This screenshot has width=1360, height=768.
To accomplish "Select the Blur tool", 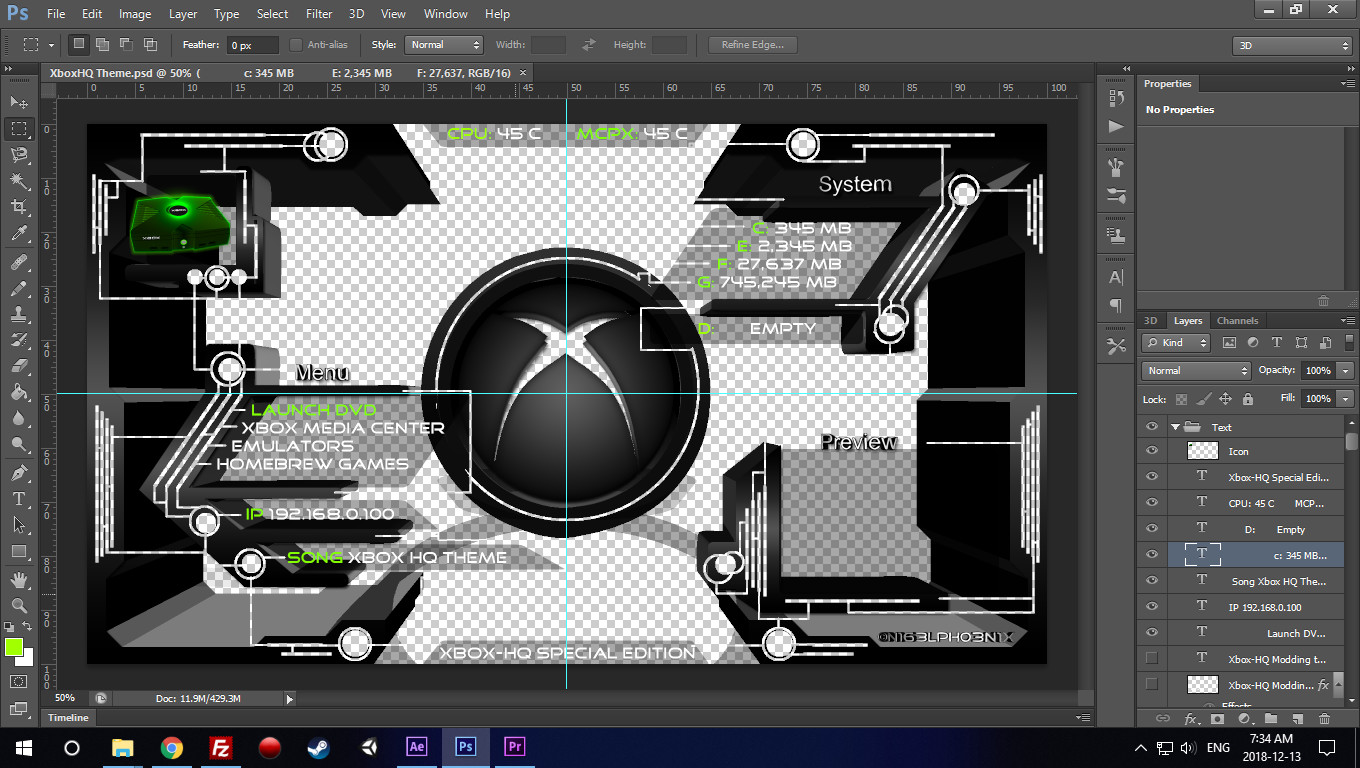I will [19, 418].
